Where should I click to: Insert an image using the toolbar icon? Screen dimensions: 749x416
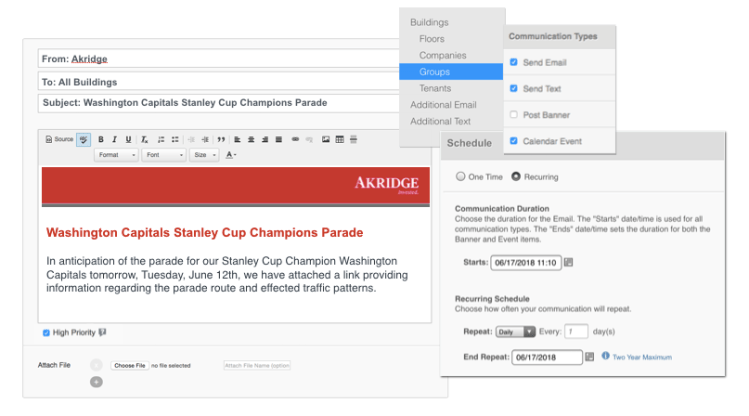326,139
